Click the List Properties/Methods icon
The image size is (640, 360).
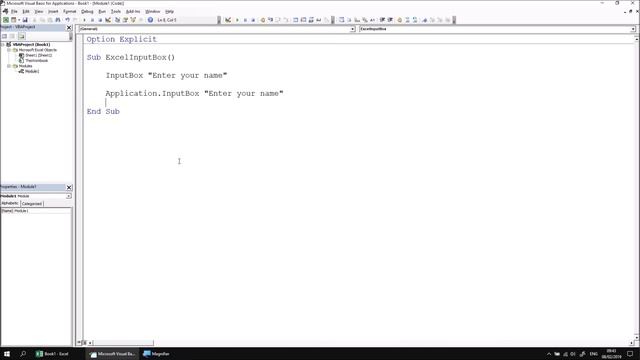click(342, 20)
